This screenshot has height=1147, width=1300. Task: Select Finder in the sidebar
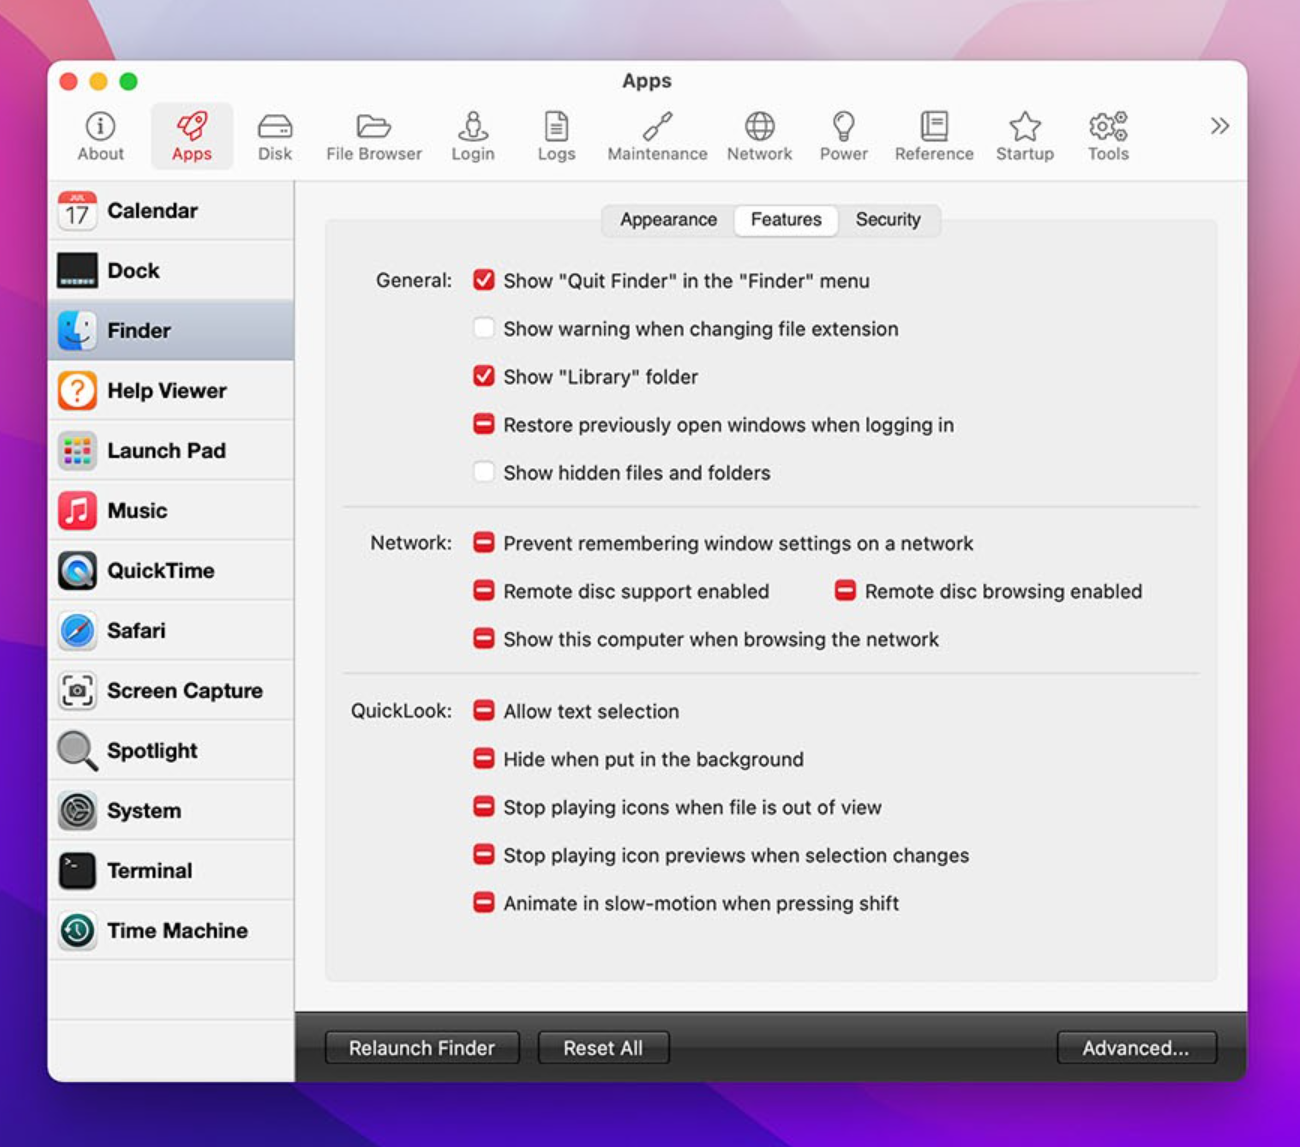tap(171, 331)
